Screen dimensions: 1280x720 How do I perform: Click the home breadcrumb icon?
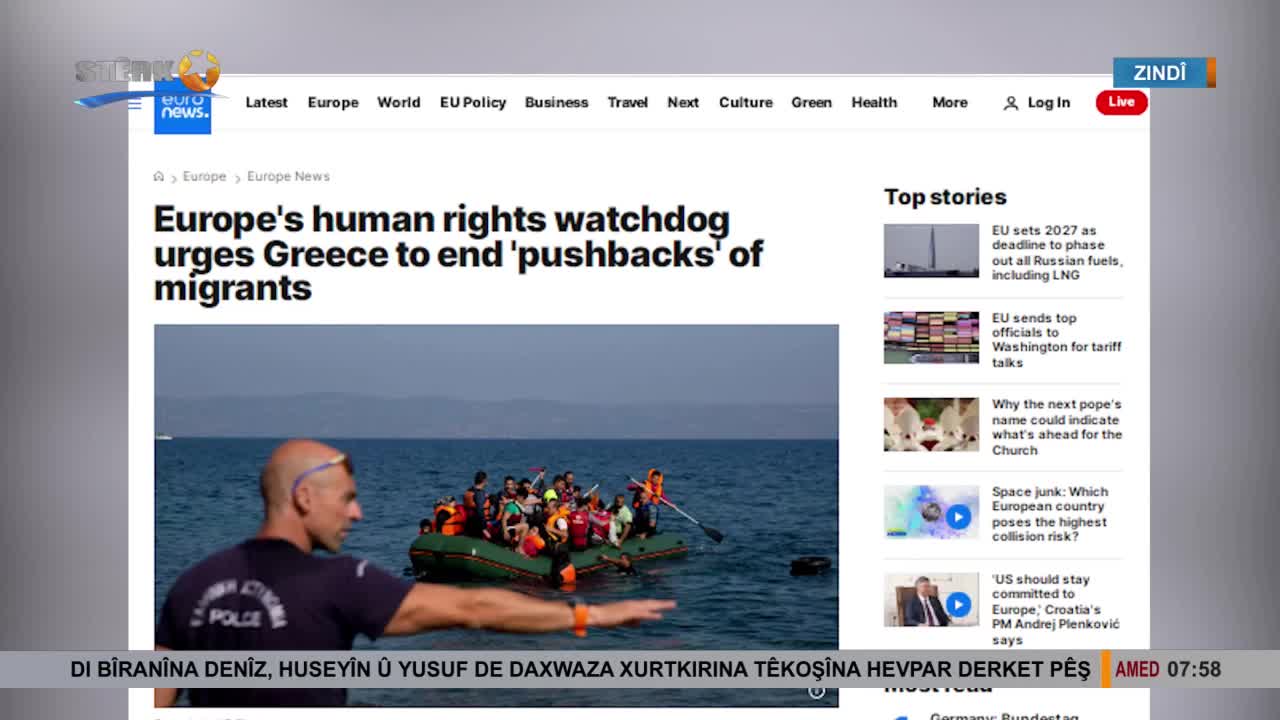[158, 176]
